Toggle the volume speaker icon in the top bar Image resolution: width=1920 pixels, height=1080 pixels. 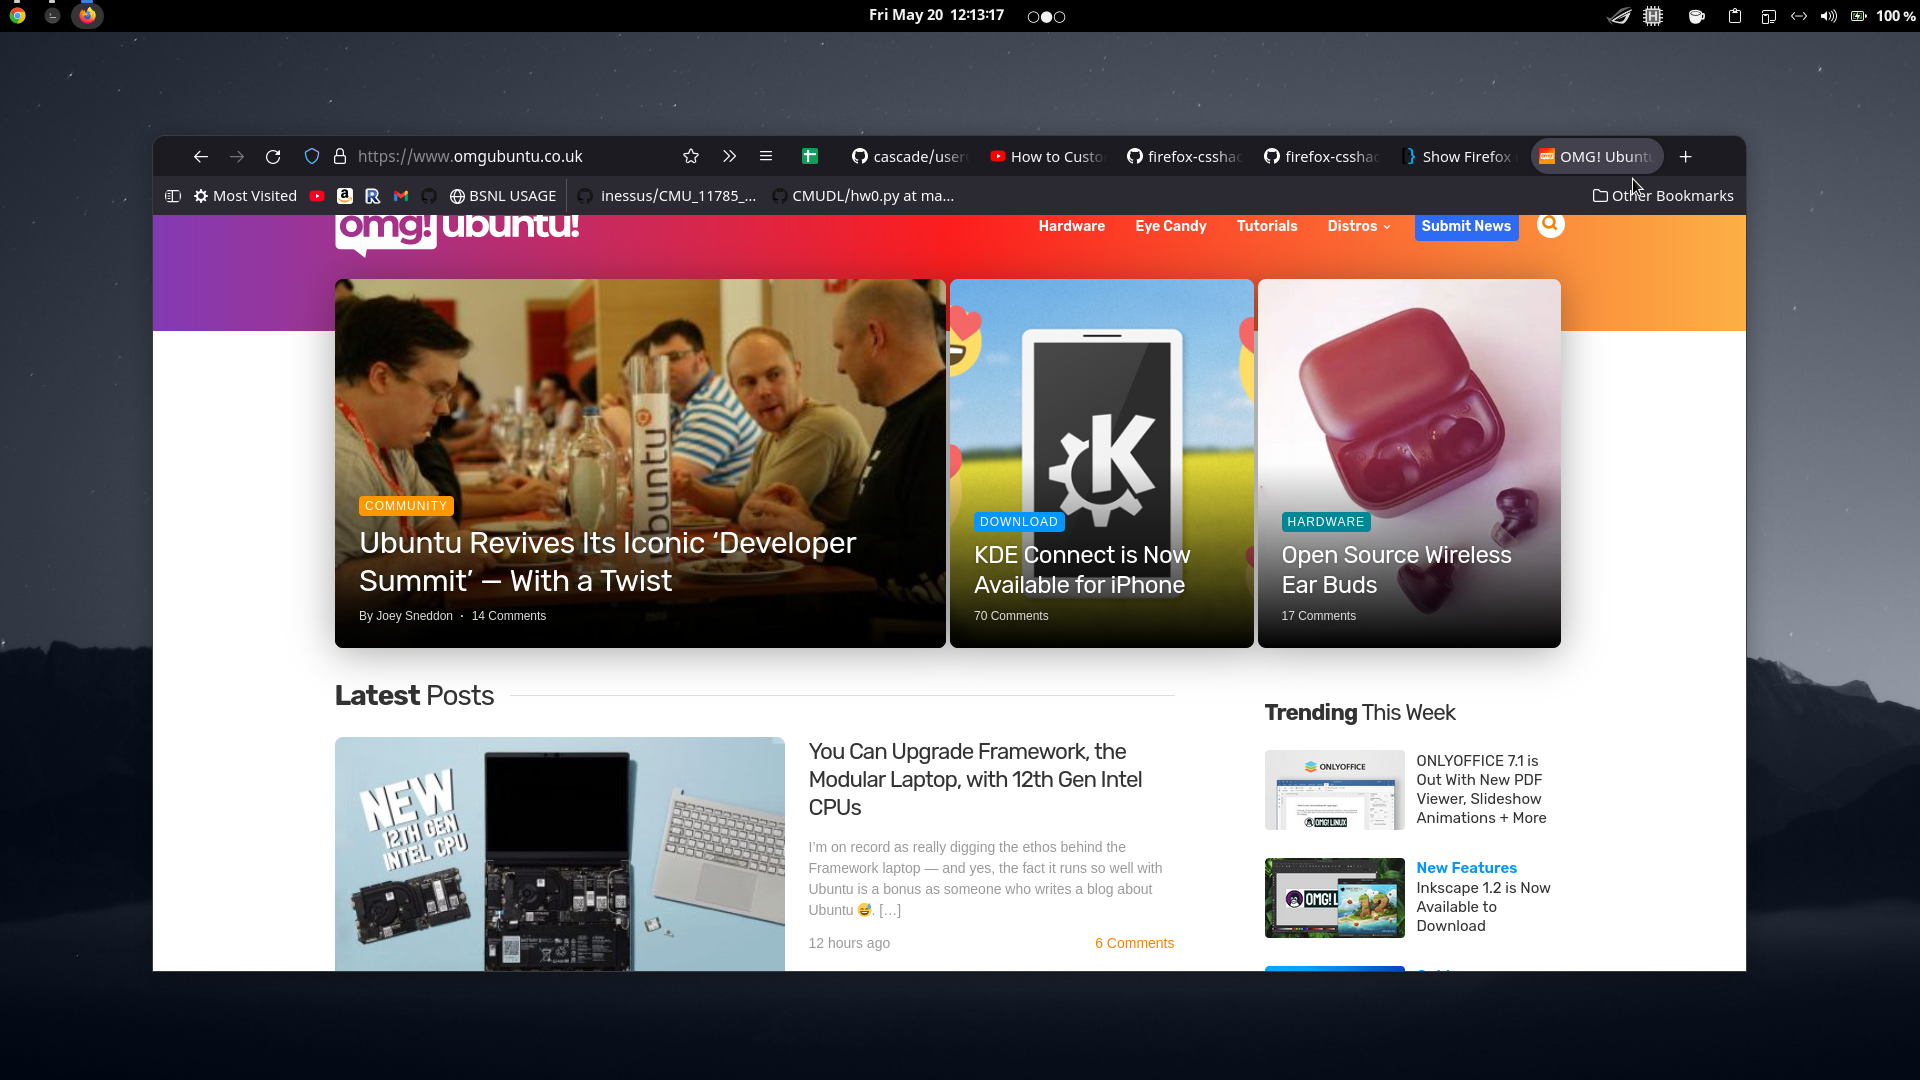coord(1828,16)
